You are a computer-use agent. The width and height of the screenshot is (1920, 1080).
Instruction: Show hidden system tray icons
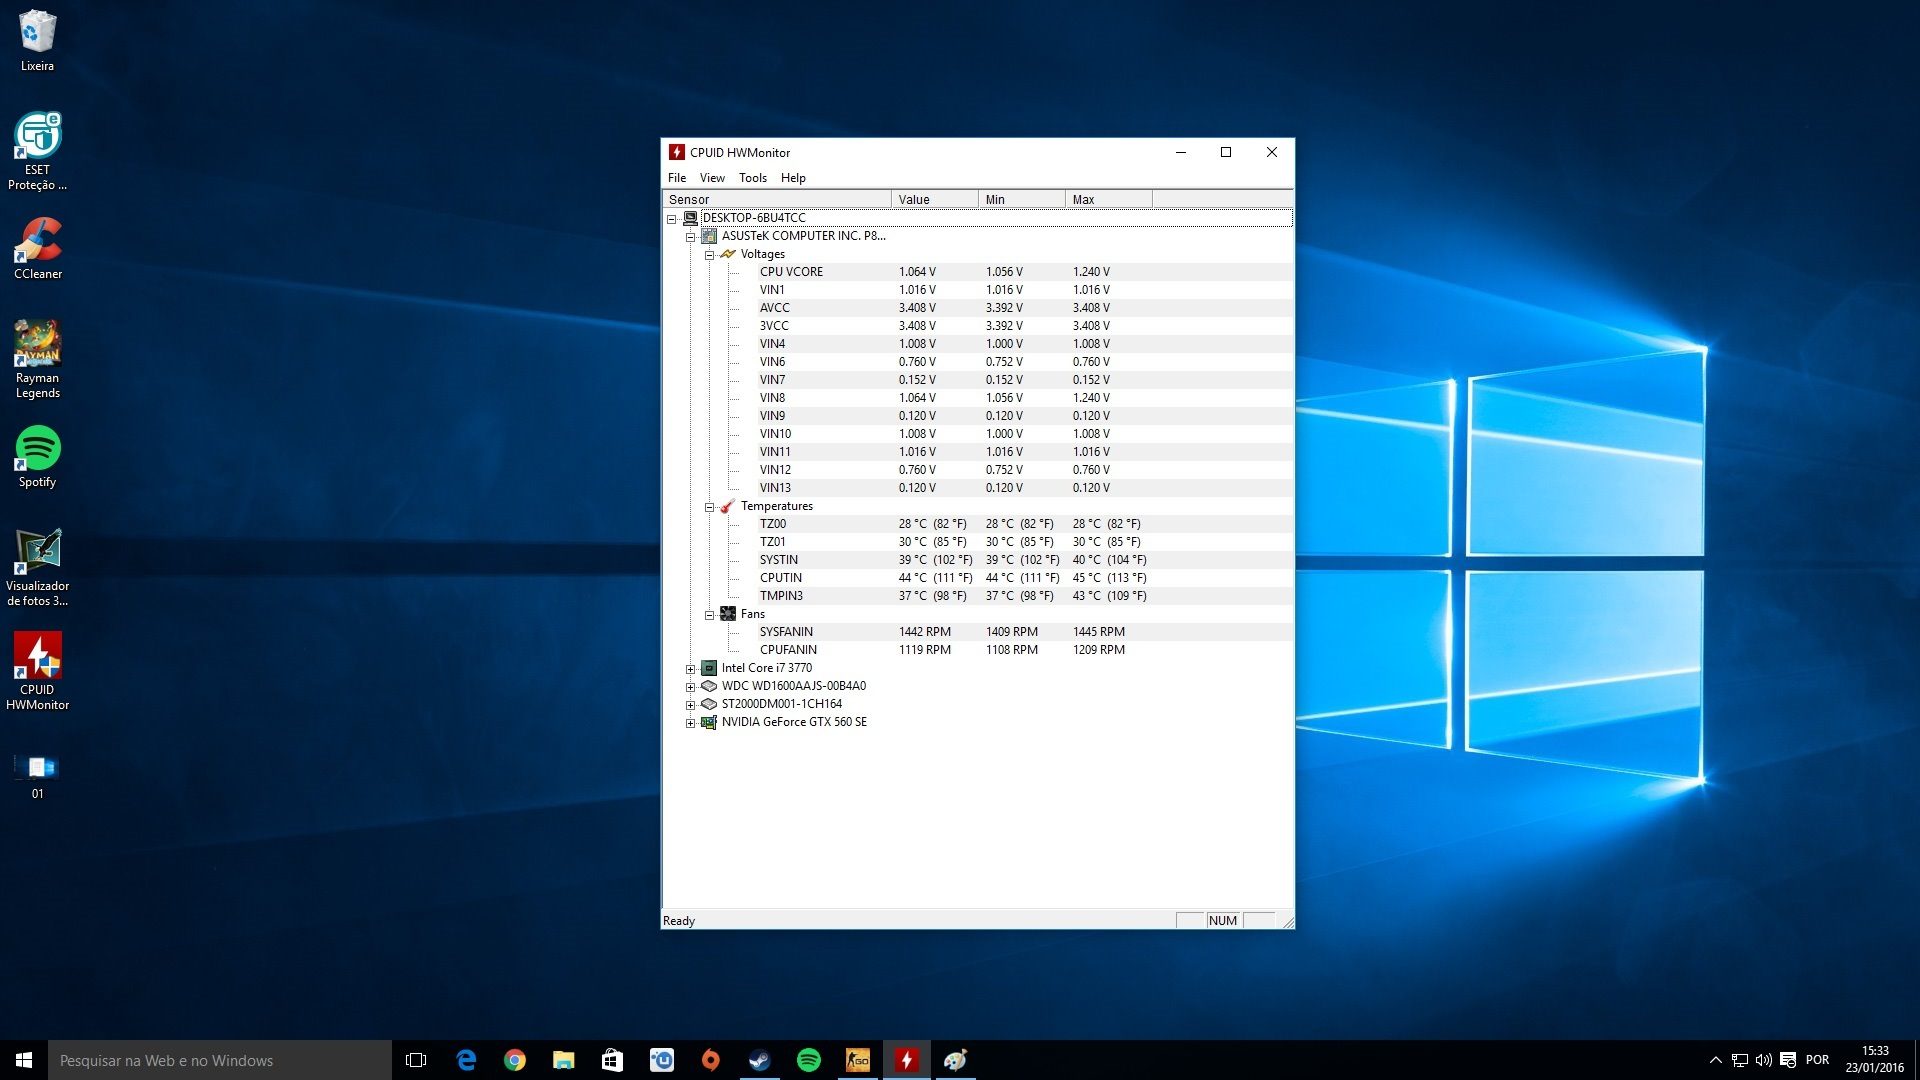[x=1716, y=1060]
